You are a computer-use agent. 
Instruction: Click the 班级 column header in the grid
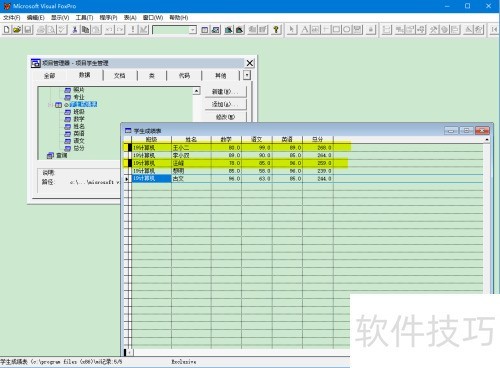152,139
